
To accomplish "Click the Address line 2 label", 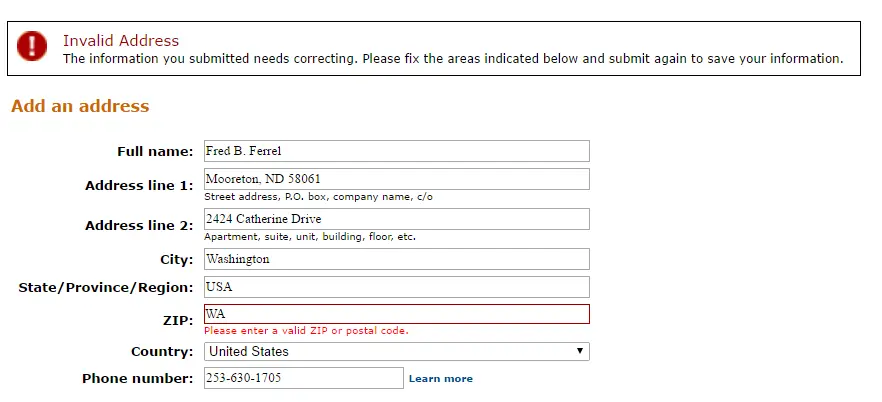I will click(x=139, y=225).
